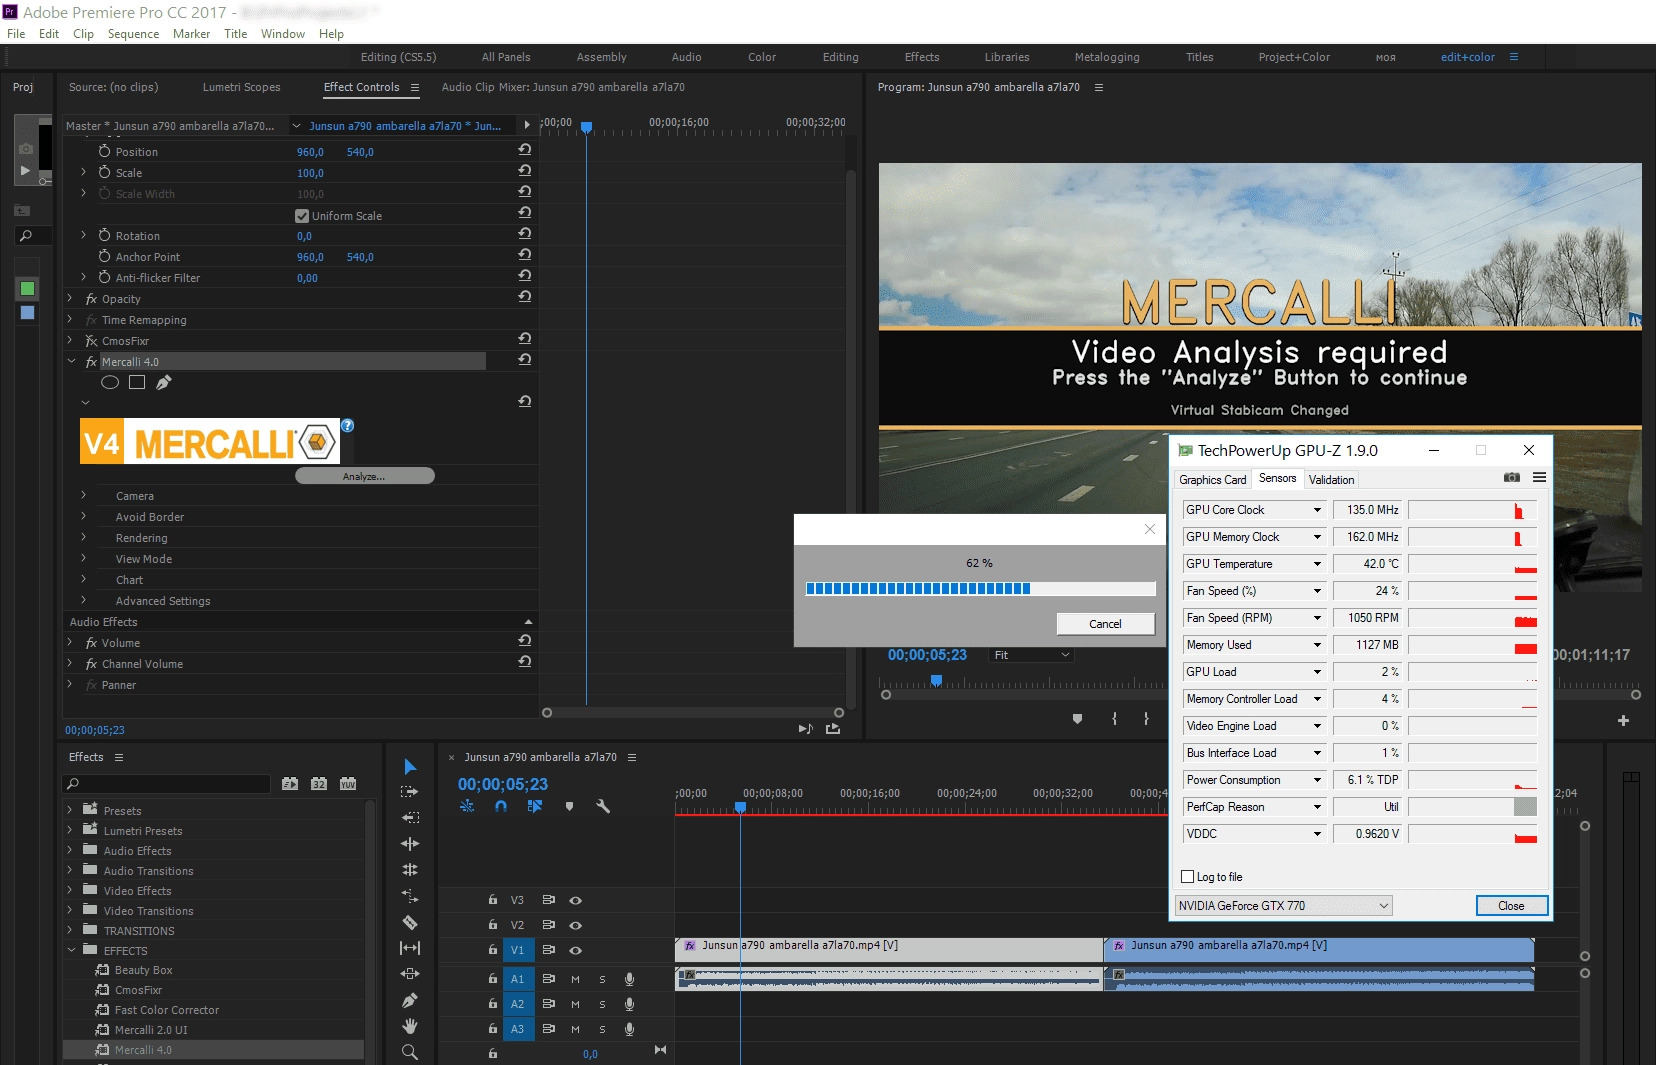The width and height of the screenshot is (1656, 1065).
Task: Select the Slip tool
Action: click(x=410, y=948)
